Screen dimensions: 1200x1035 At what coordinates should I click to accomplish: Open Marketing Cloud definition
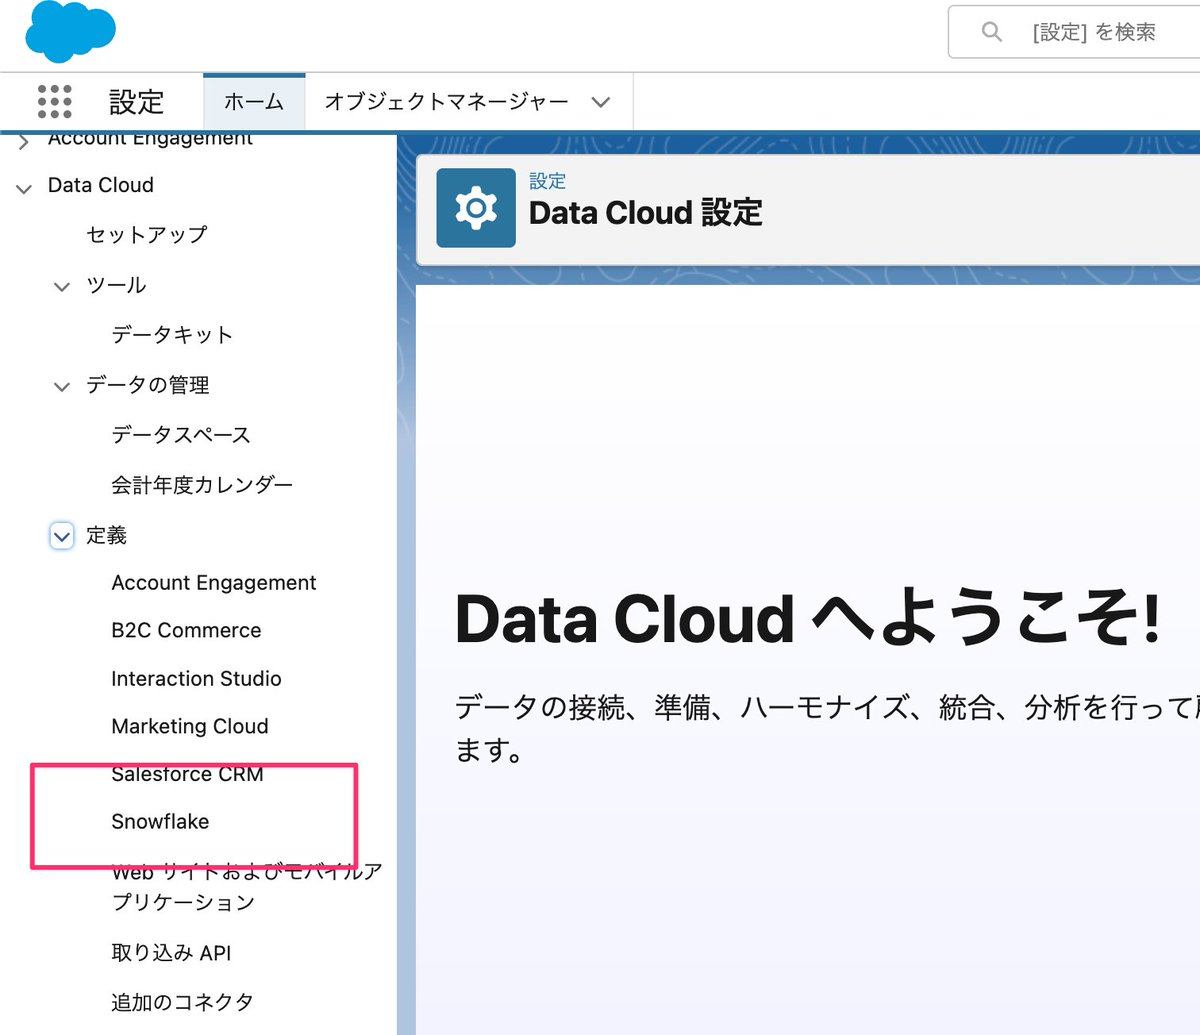coord(190,727)
